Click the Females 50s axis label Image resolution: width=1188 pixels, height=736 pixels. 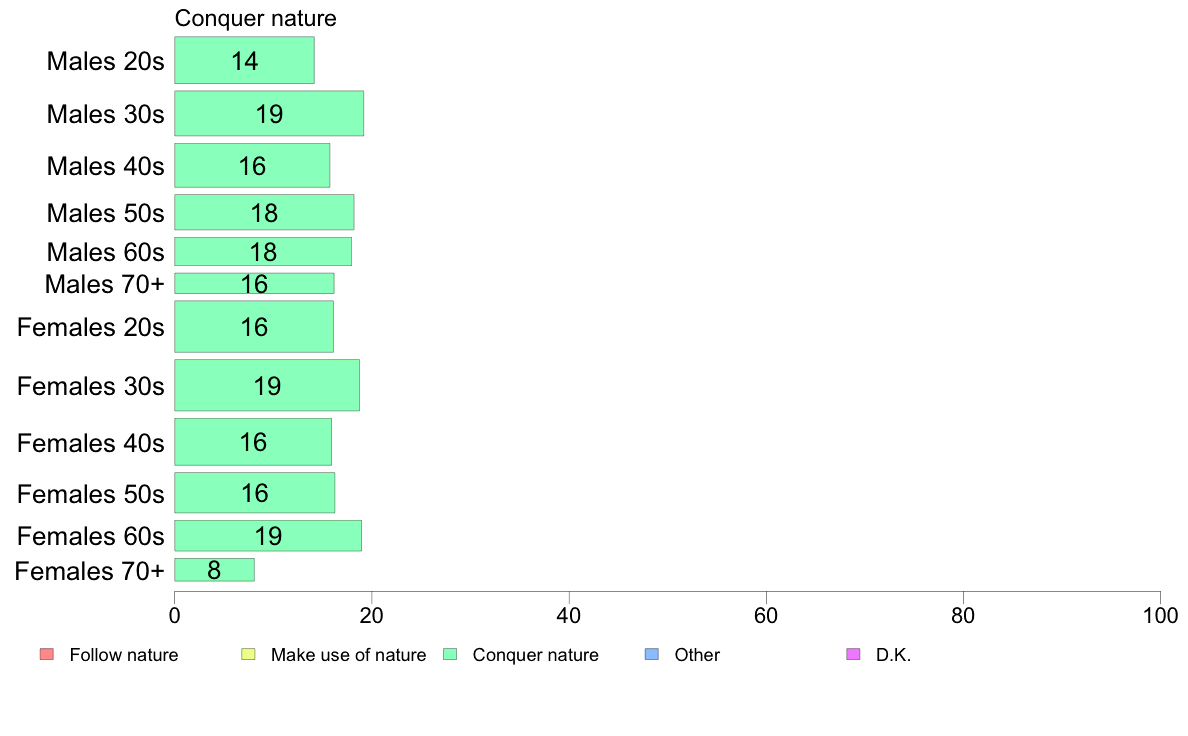tap(90, 493)
